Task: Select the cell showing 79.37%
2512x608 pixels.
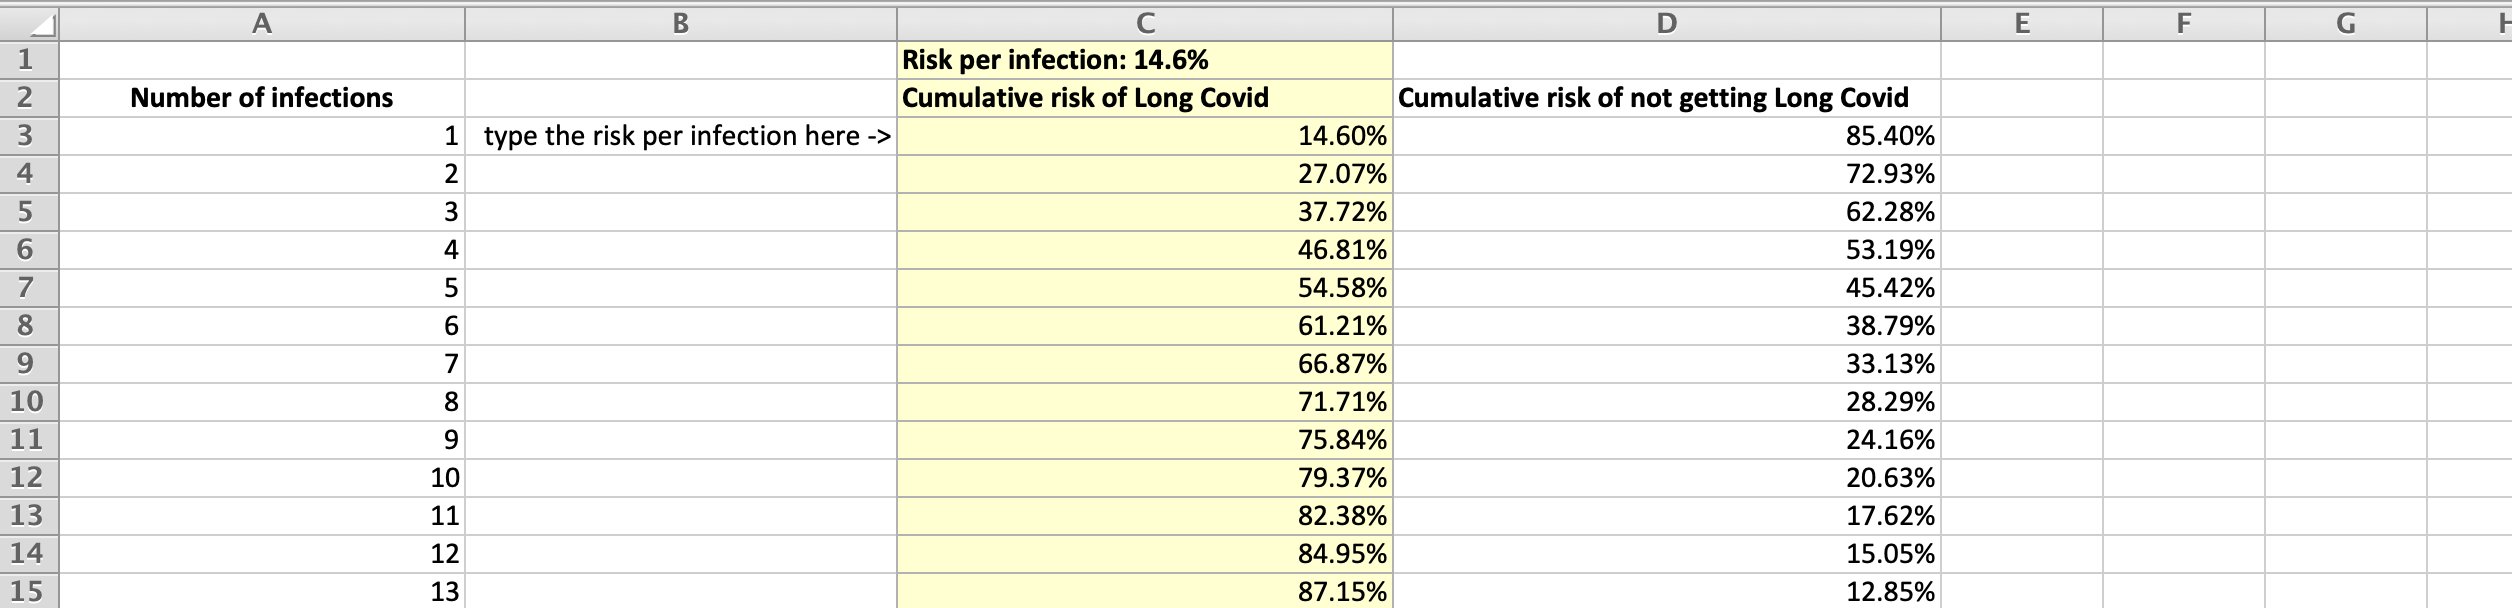Action: [1144, 478]
